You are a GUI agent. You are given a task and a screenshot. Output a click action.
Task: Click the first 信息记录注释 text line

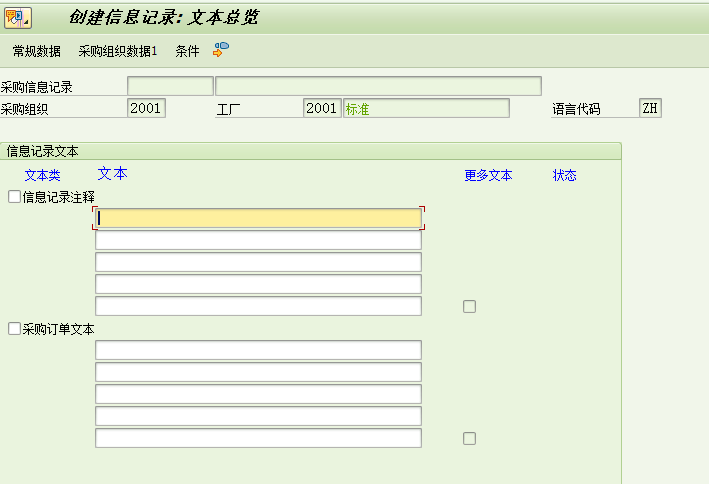258,218
